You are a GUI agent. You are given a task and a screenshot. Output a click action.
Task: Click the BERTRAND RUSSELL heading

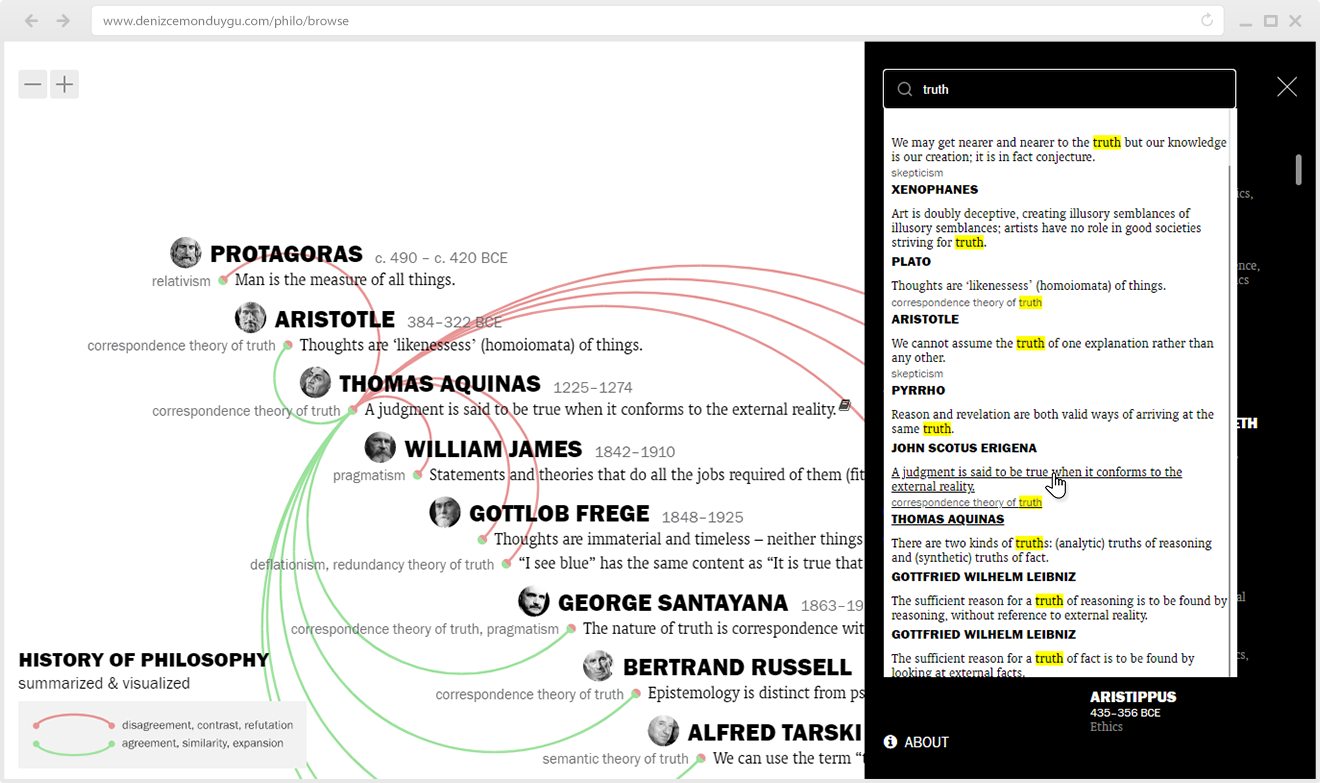tap(737, 667)
